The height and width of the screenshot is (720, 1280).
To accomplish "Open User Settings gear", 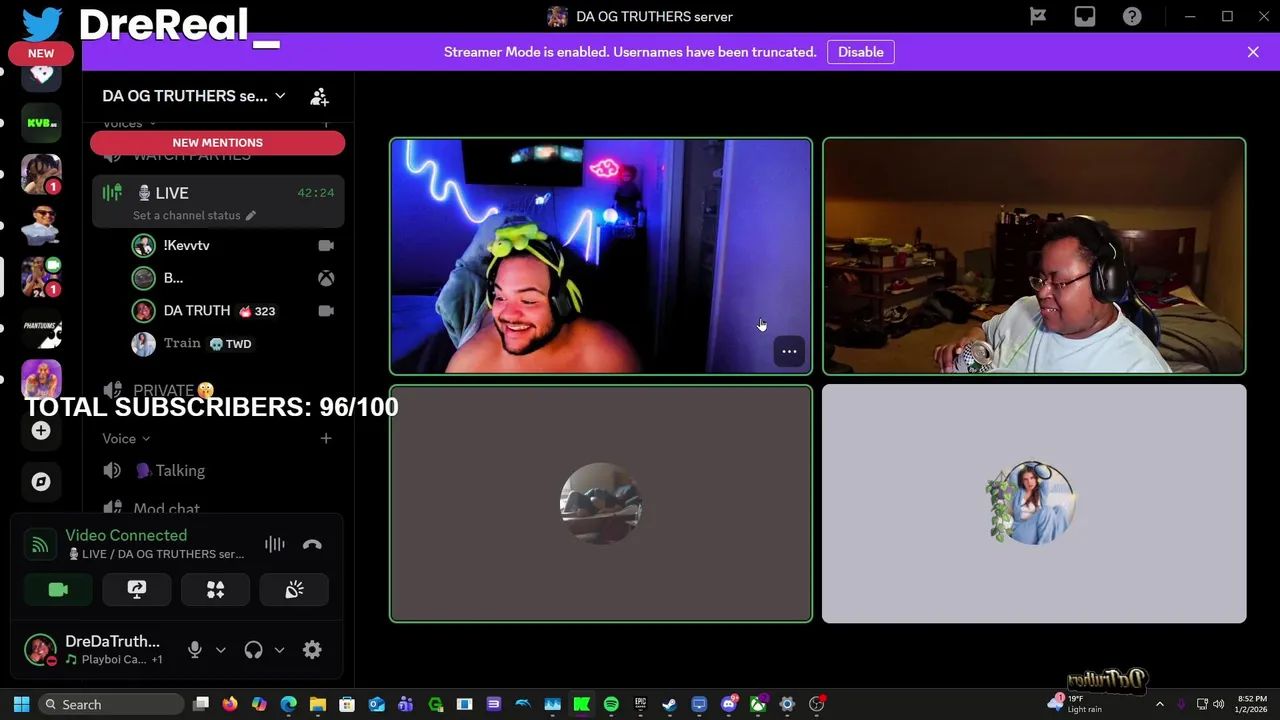I will pyautogui.click(x=312, y=650).
